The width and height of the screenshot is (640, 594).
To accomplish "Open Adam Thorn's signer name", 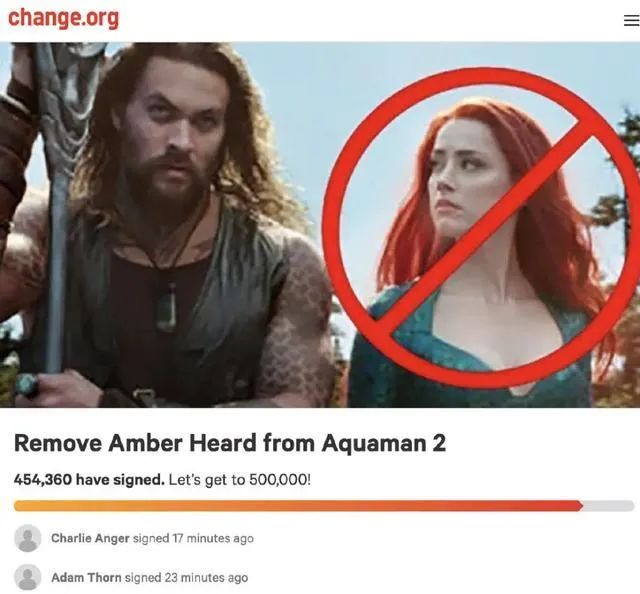I will [86, 578].
